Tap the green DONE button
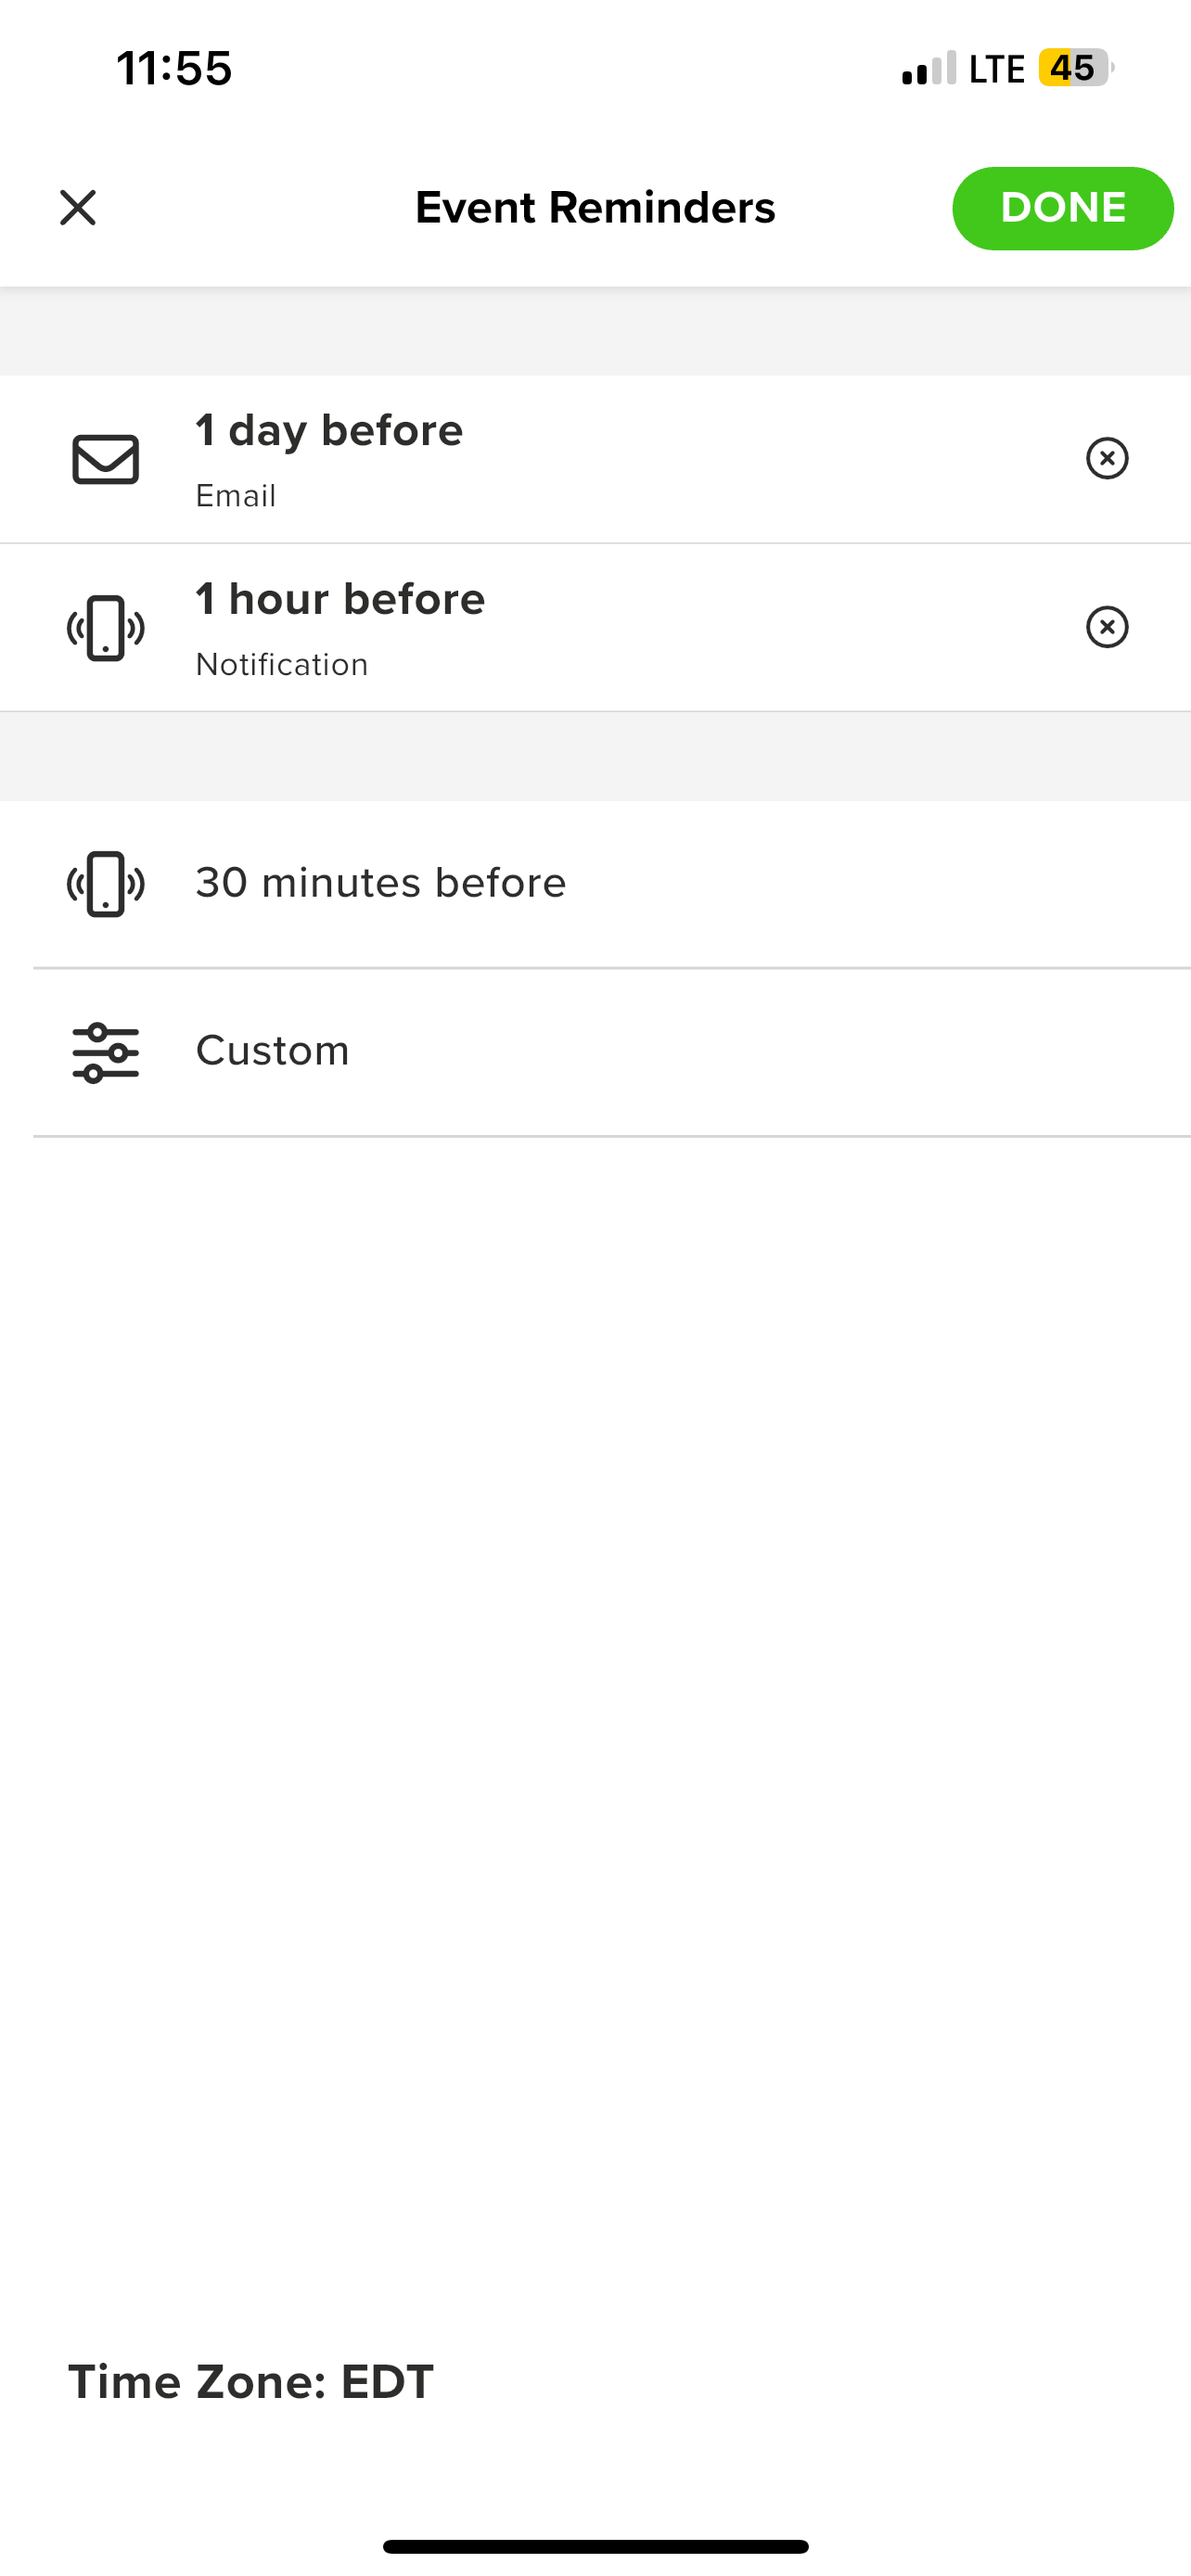Screen dimensions: 1191x2576 coord(1062,208)
